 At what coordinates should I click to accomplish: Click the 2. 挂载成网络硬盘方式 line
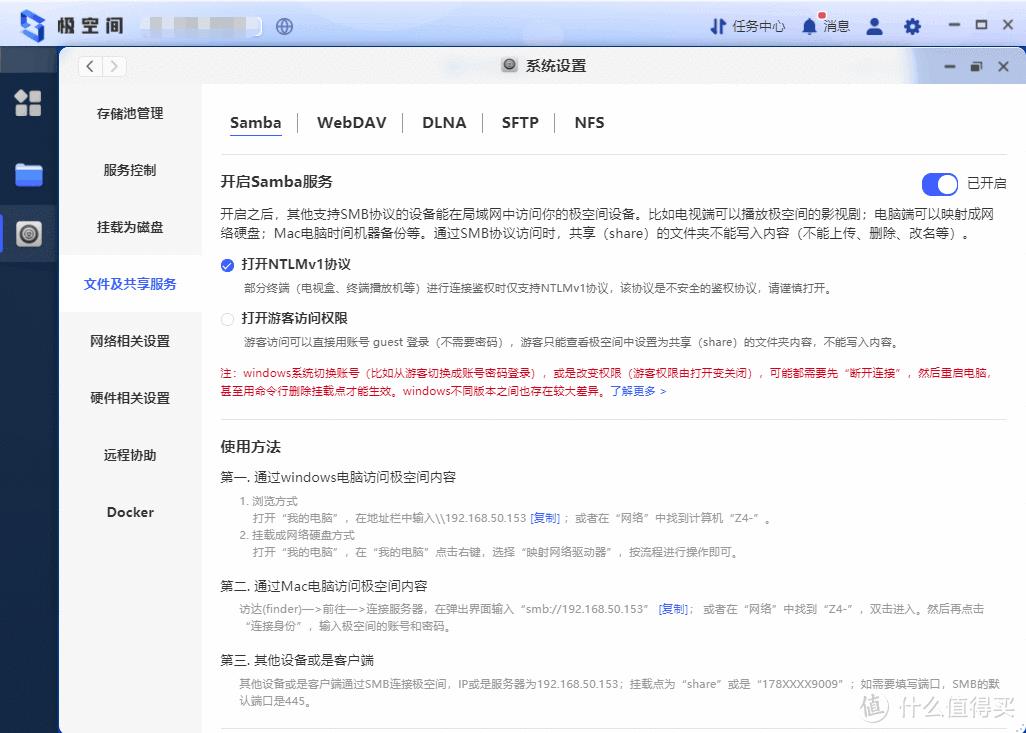[x=297, y=535]
